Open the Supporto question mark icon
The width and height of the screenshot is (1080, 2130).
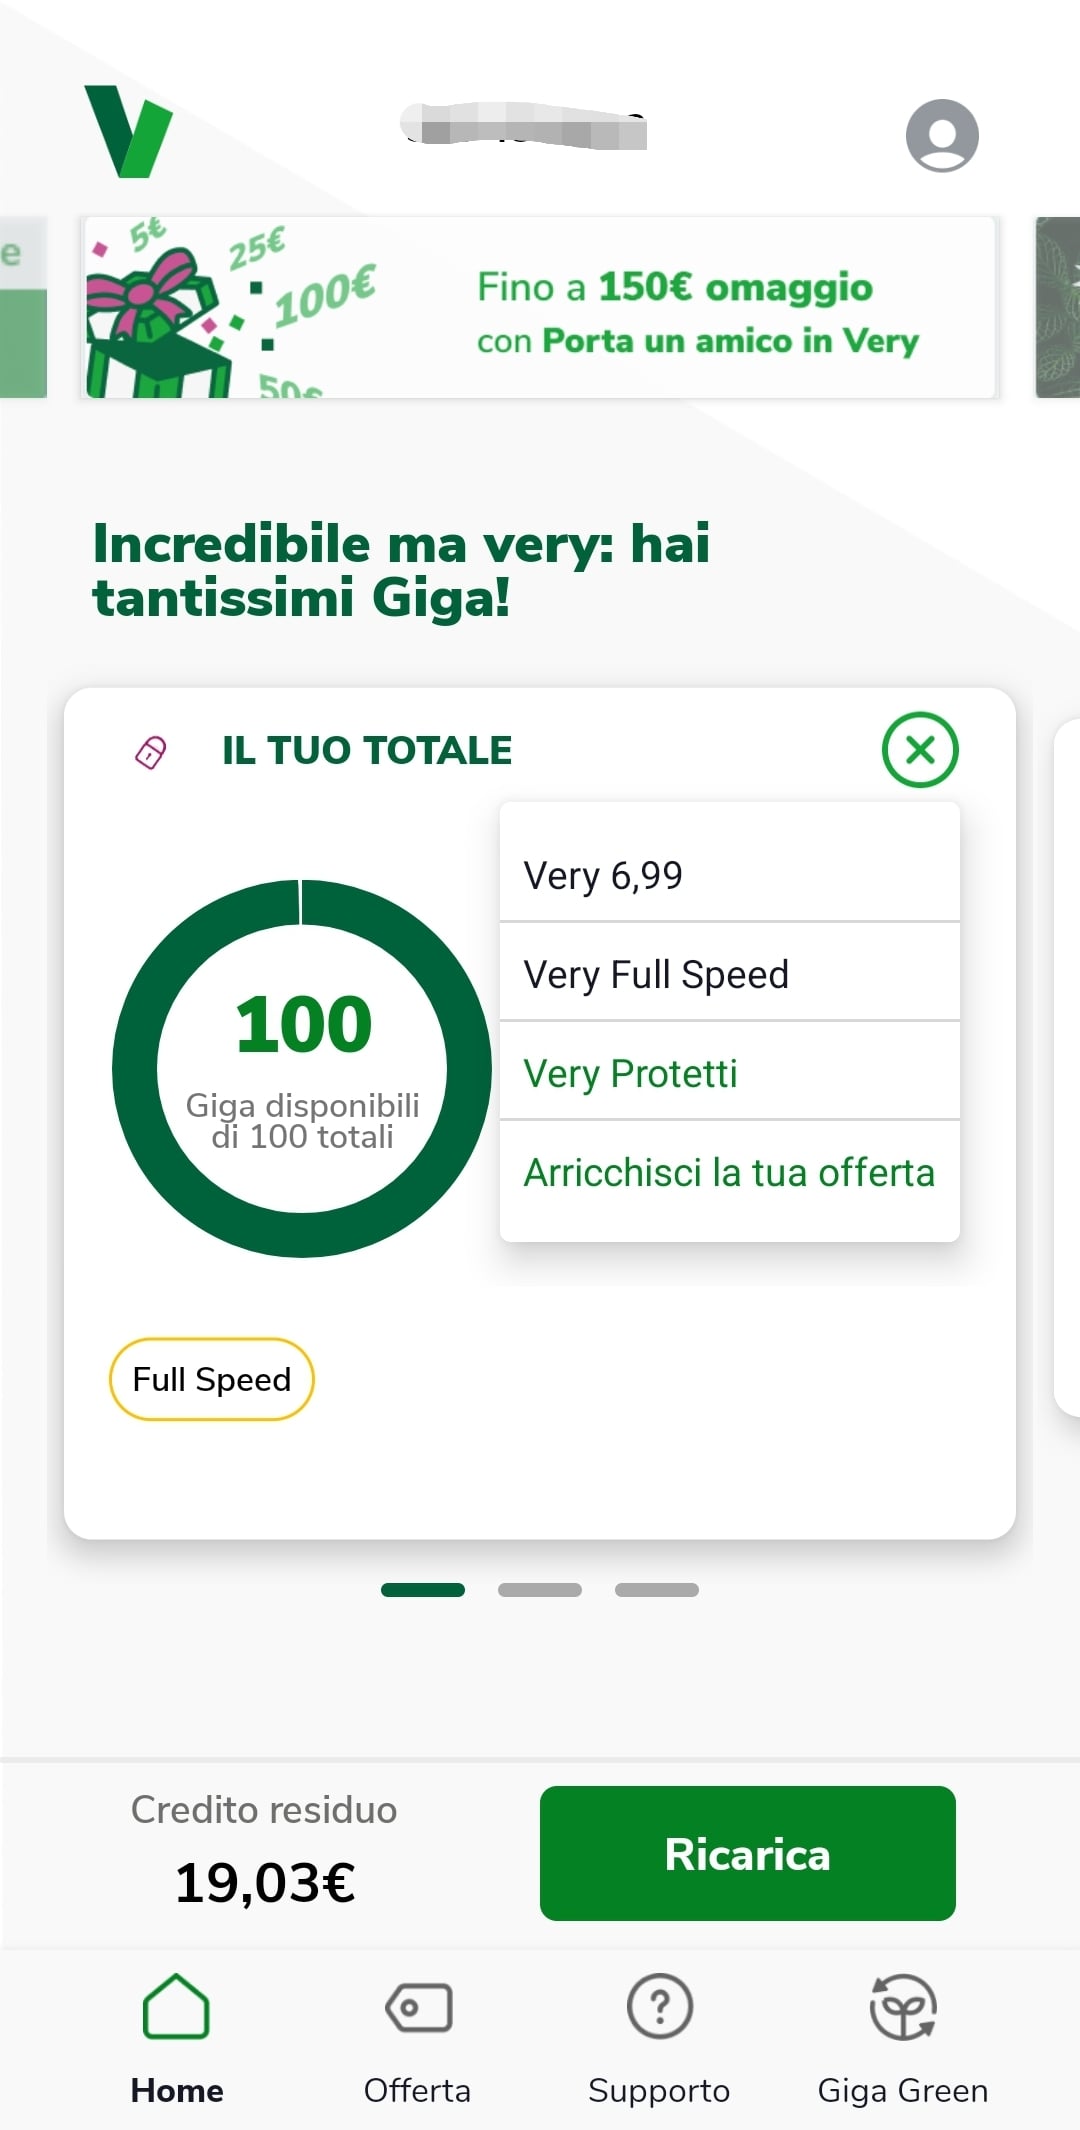(659, 2007)
